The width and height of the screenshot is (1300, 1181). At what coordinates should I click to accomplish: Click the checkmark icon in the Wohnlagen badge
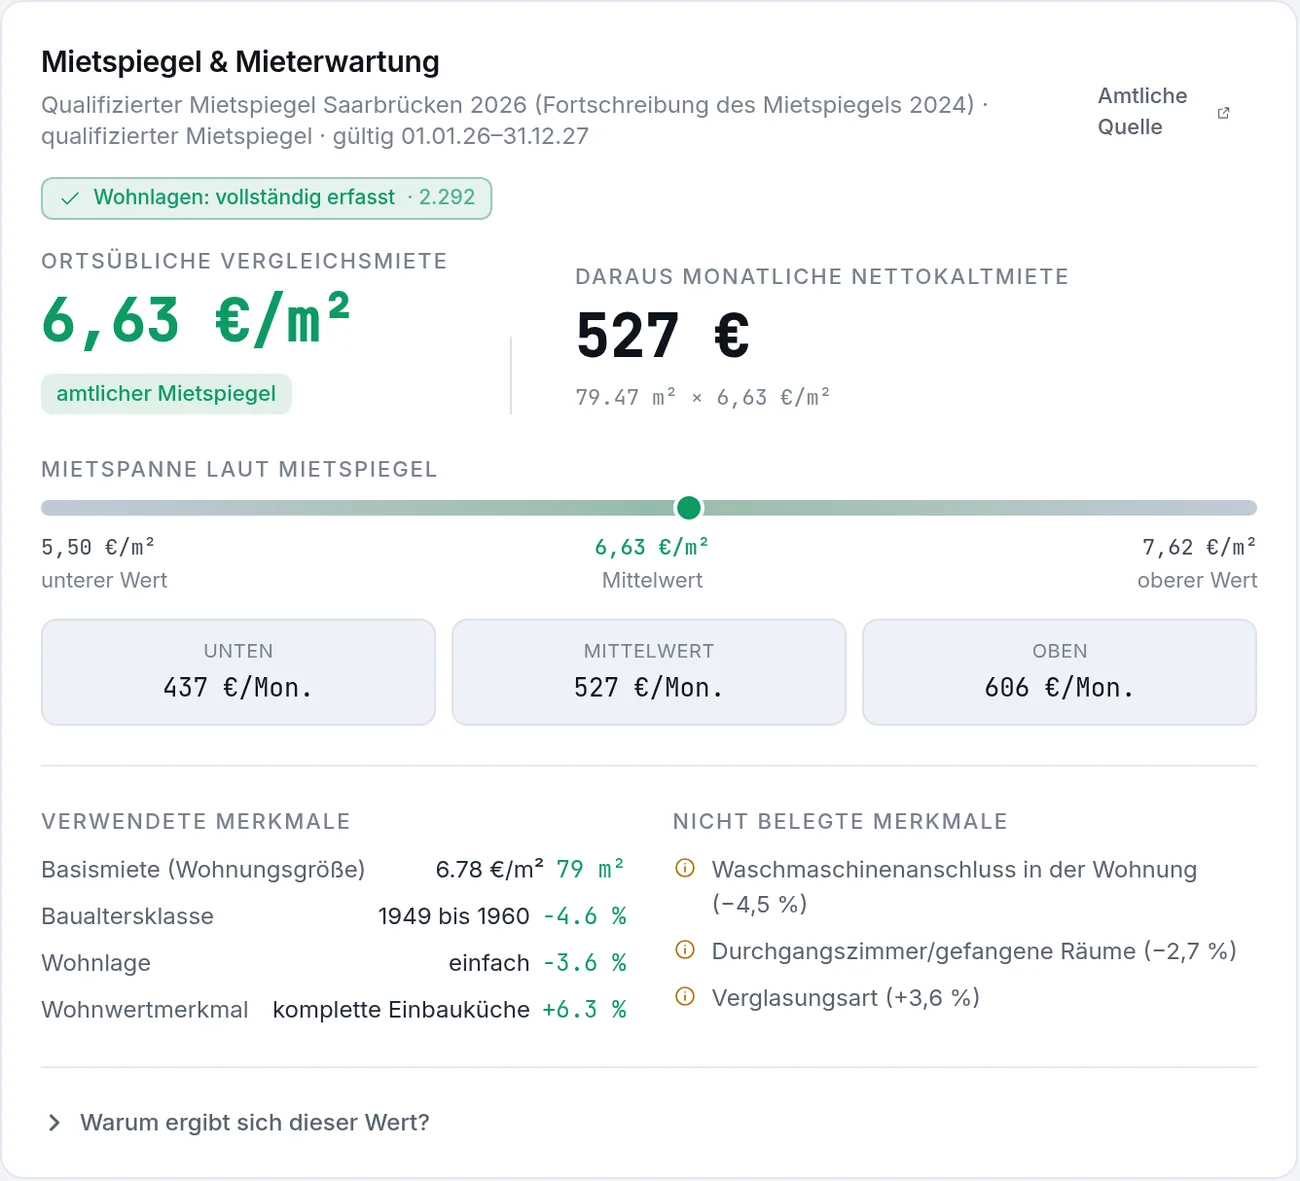pos(70,198)
